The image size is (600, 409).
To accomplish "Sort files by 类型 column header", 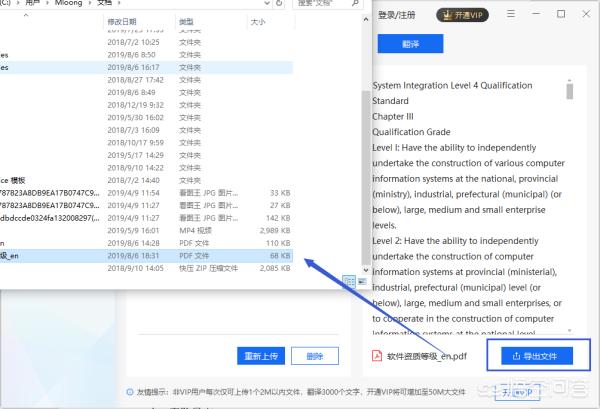I will [186, 22].
